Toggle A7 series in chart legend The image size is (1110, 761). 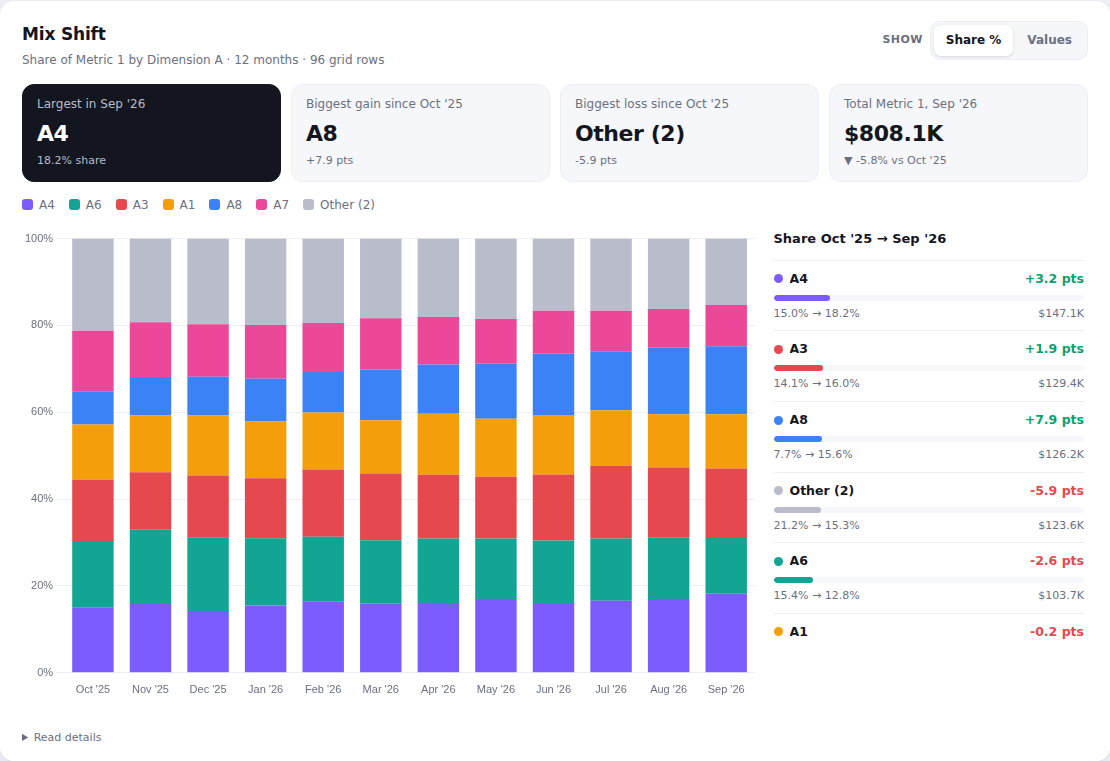coord(273,205)
